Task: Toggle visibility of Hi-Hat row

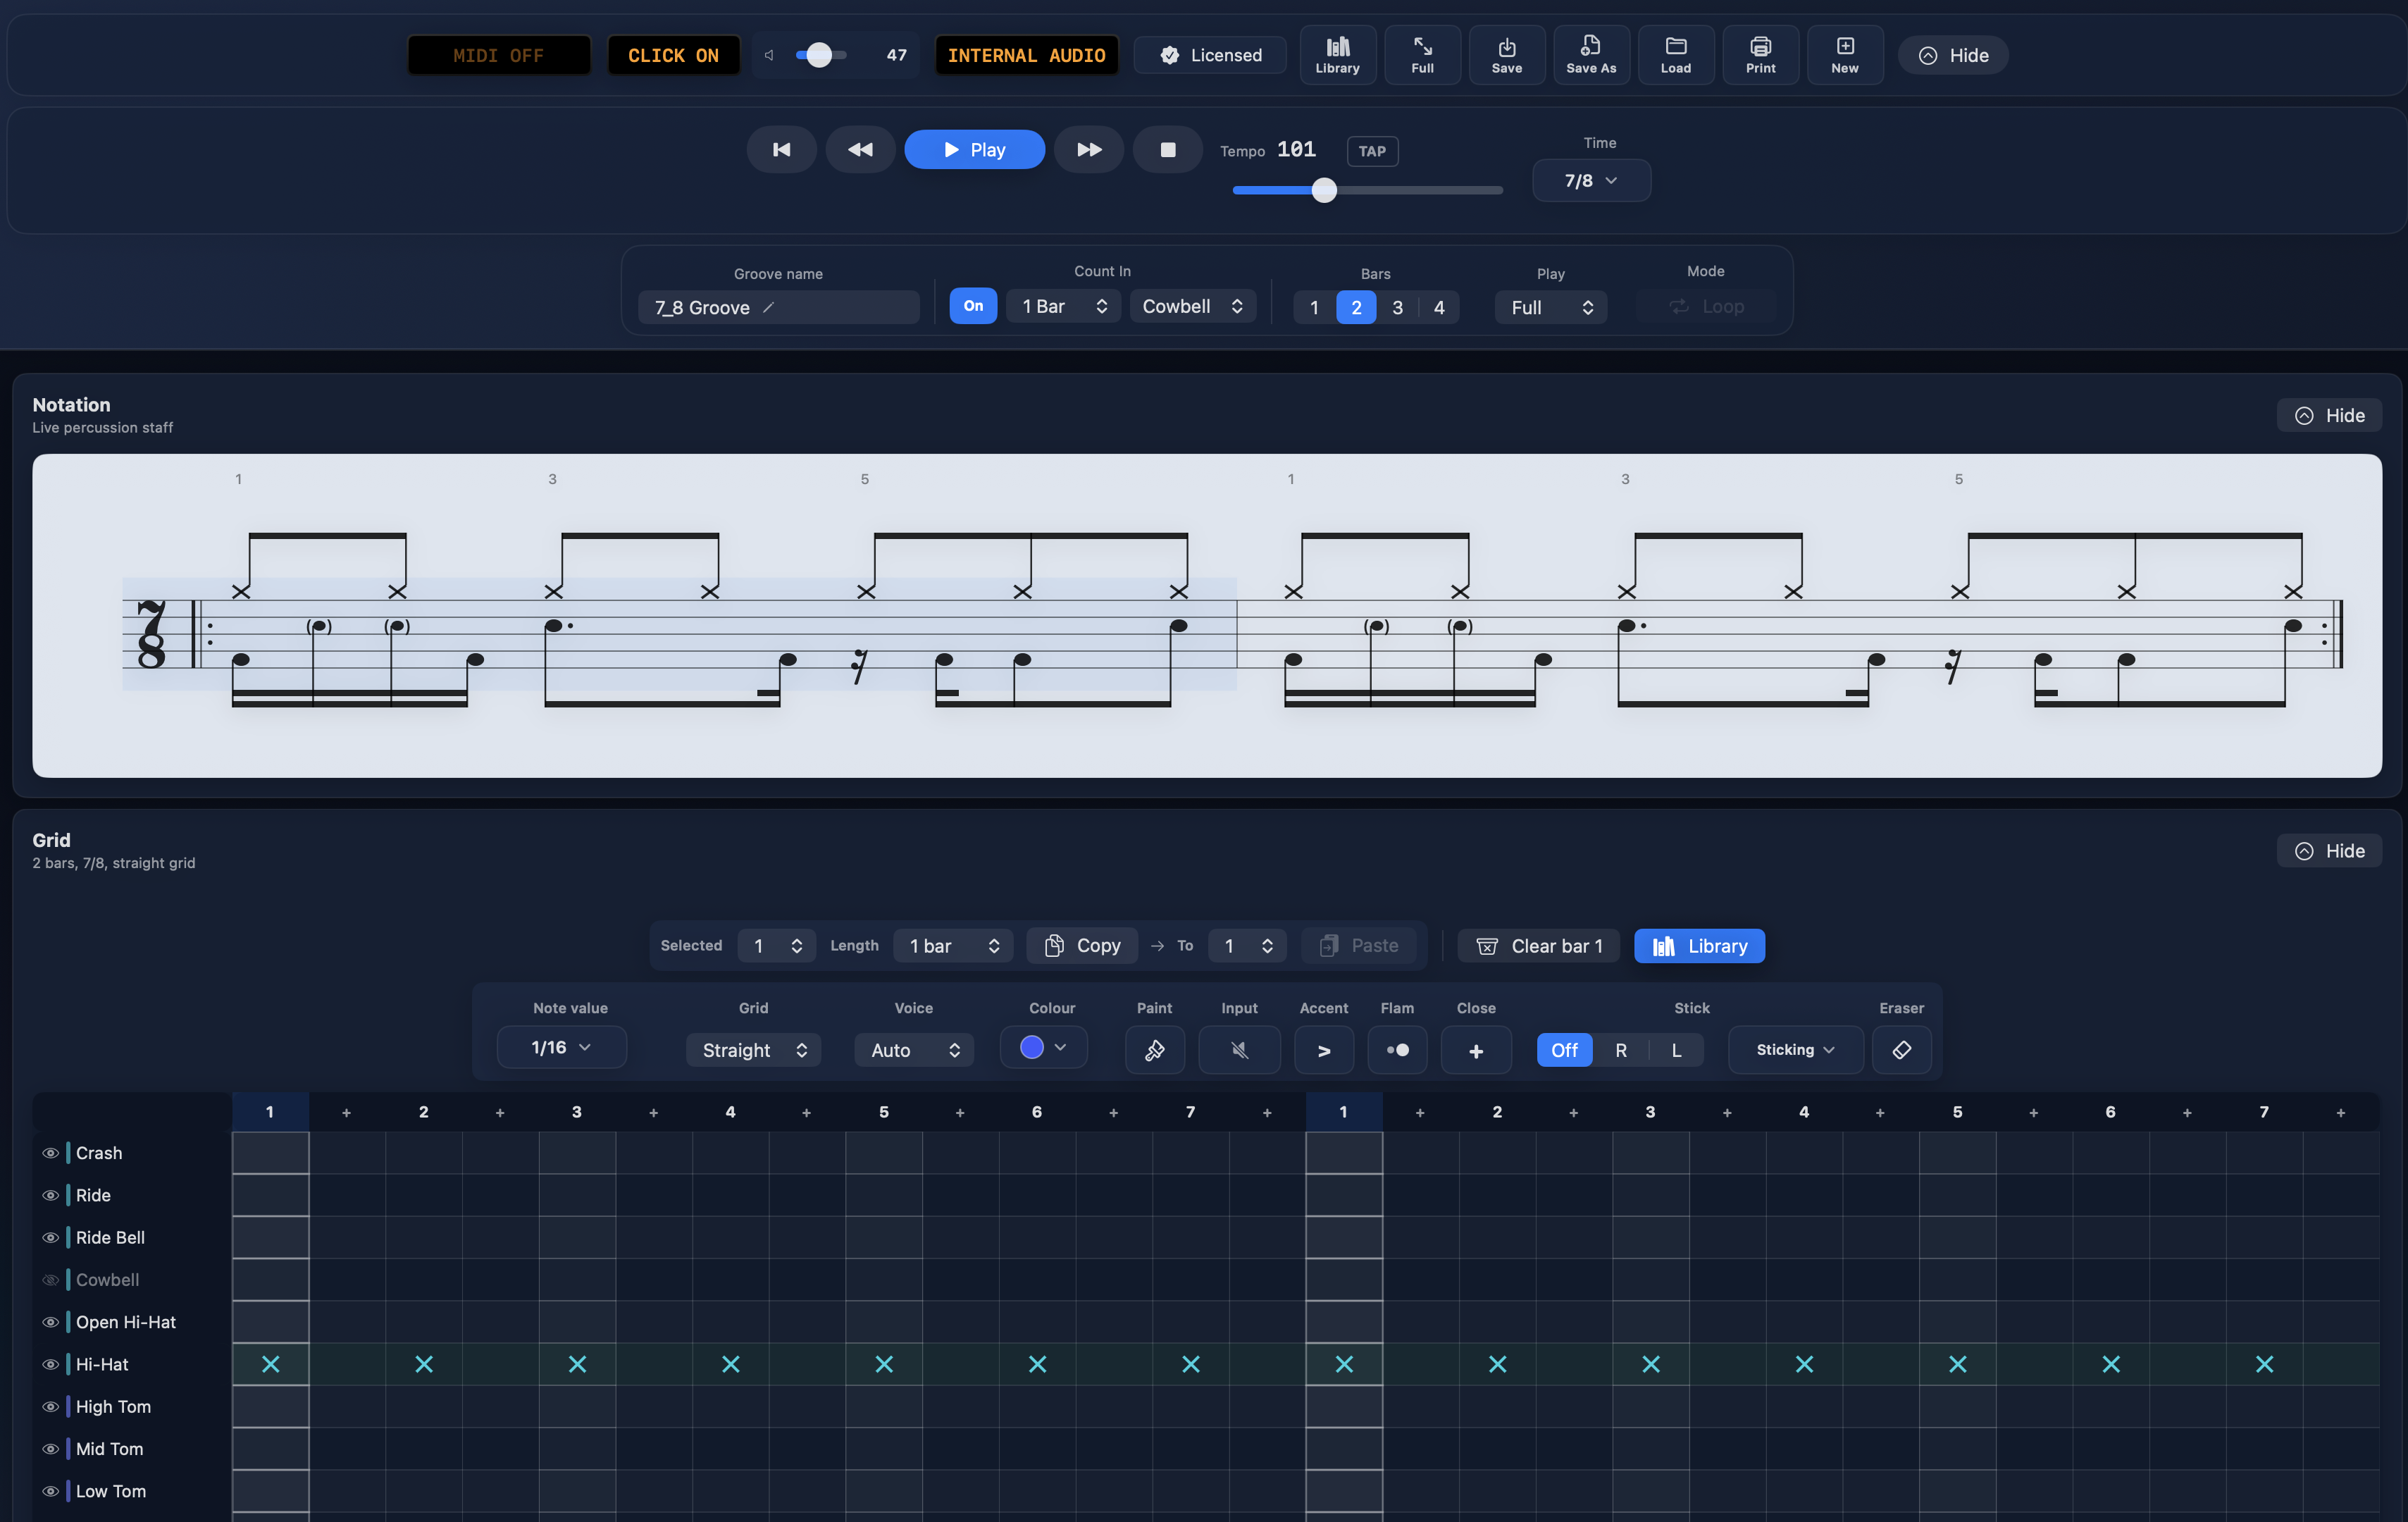Action: tap(50, 1364)
